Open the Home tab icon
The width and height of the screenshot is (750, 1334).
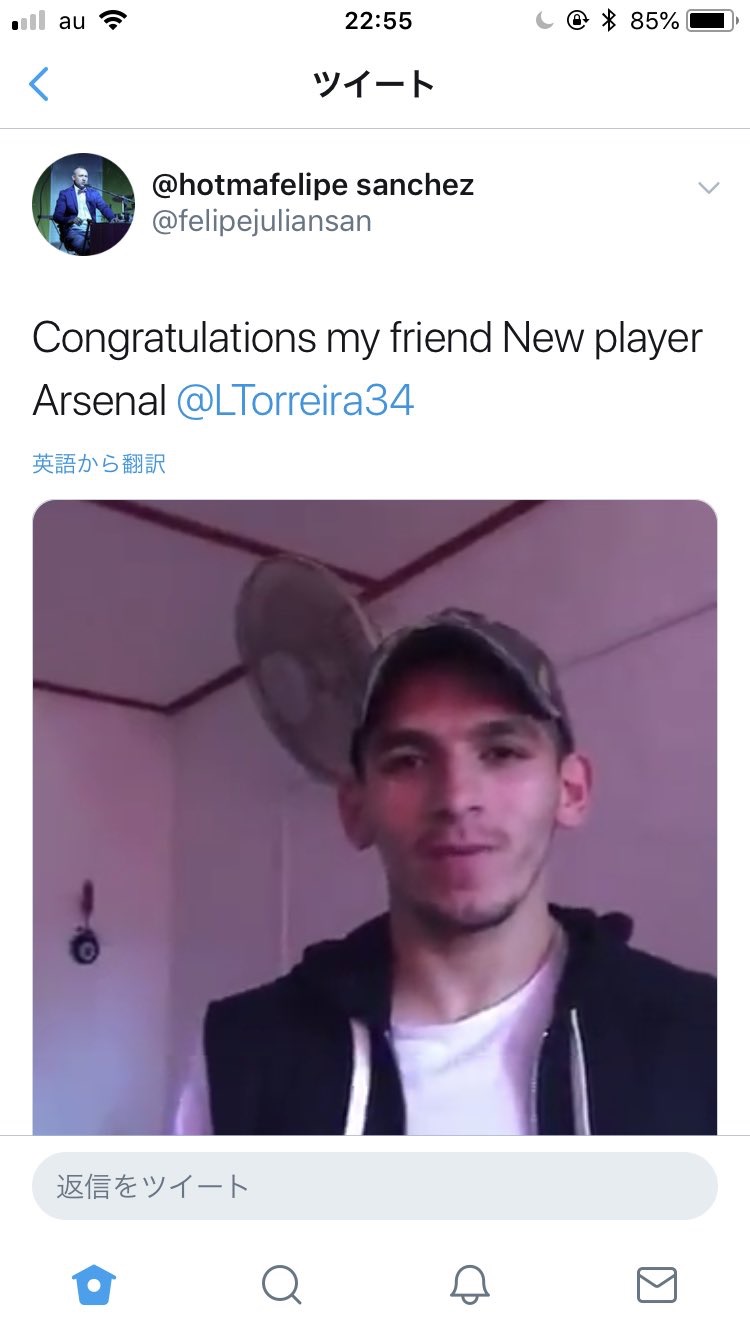[95, 1284]
